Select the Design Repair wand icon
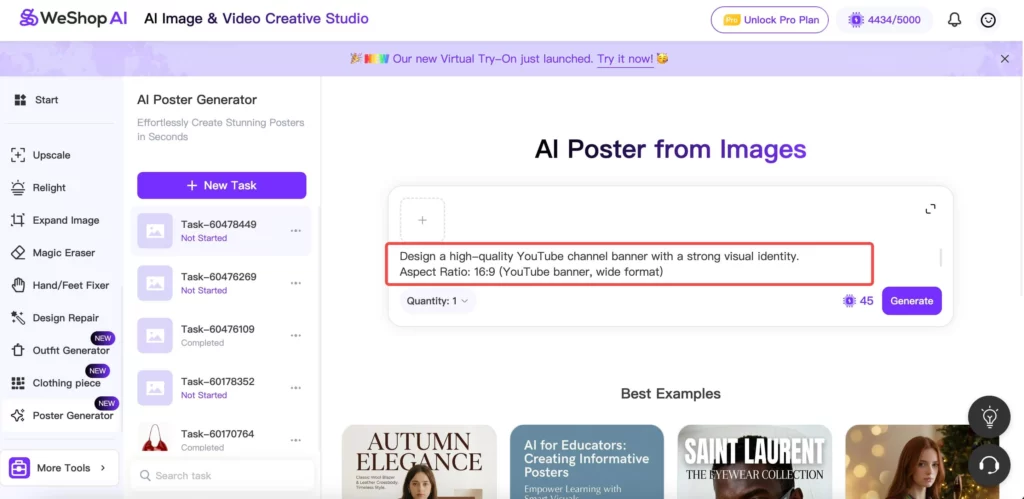The image size is (1024, 499). pyautogui.click(x=18, y=318)
